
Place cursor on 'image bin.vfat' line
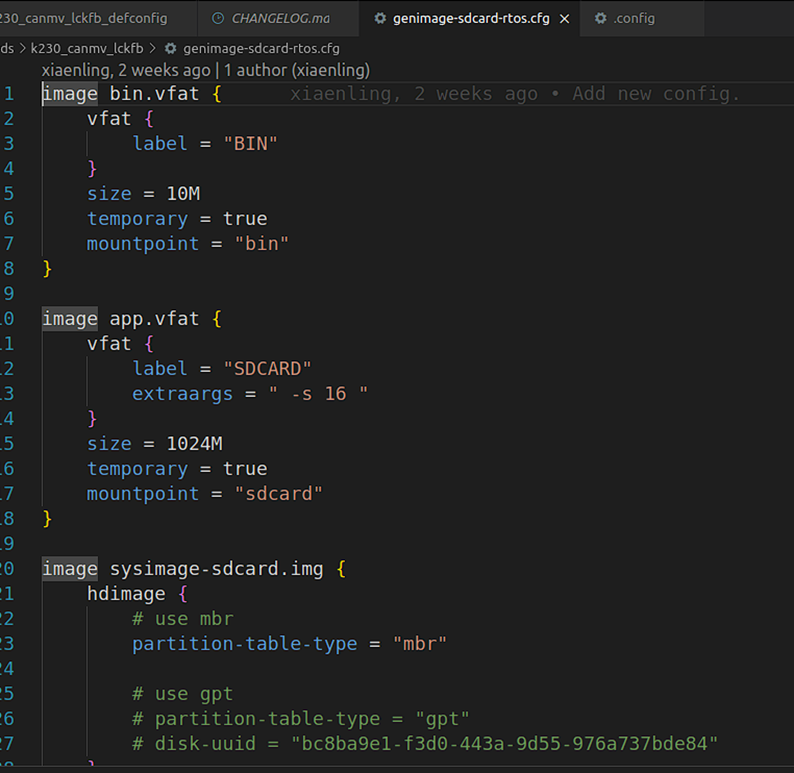point(132,94)
